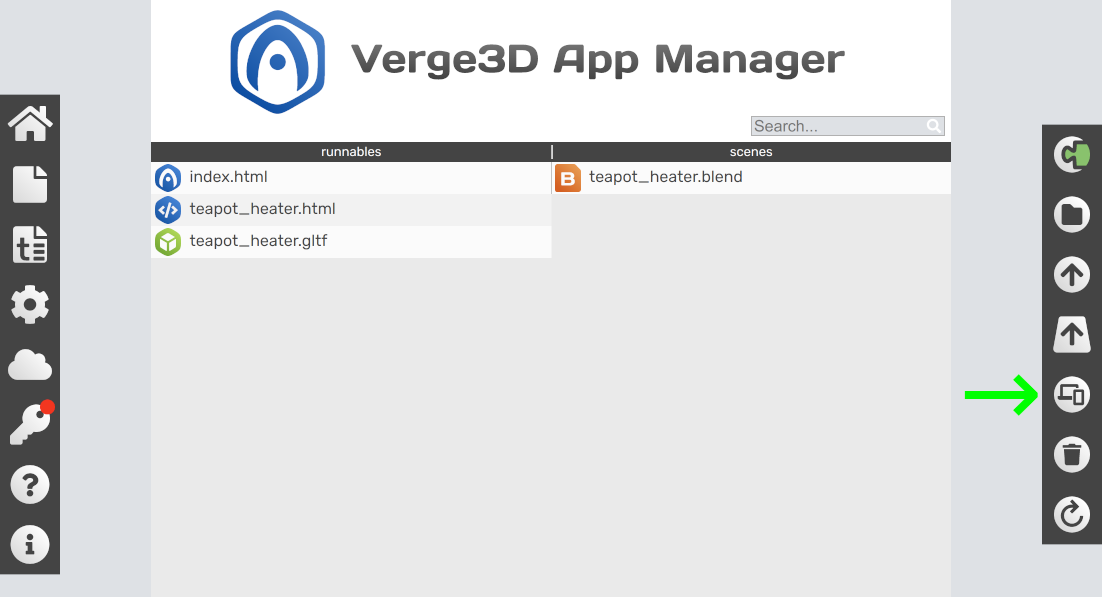Click the license key icon with red dot

click(x=32, y=423)
